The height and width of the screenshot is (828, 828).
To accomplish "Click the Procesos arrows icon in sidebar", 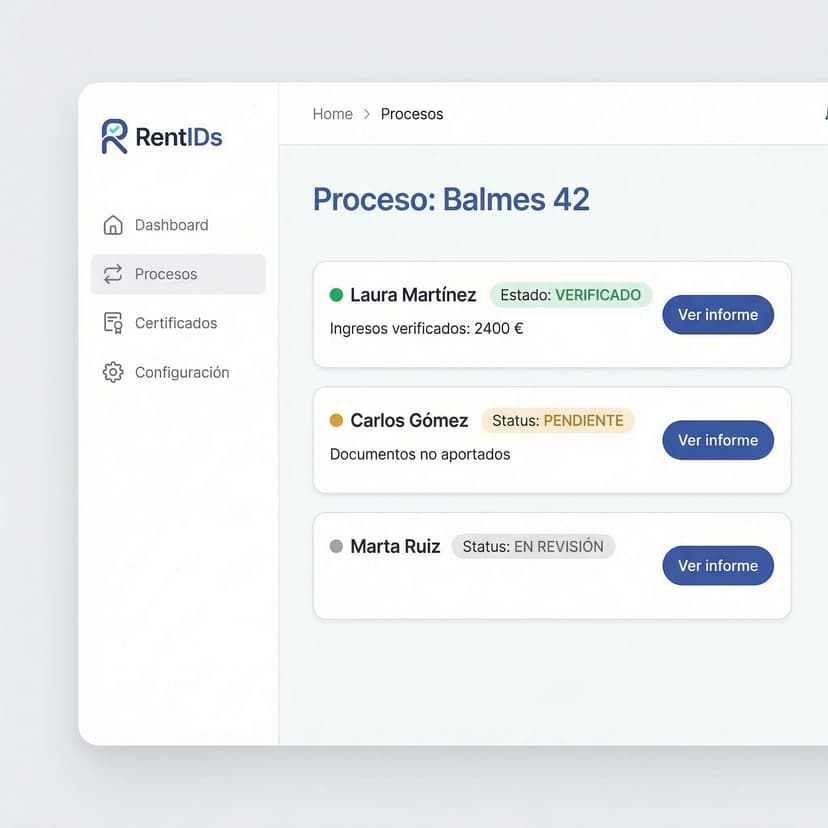I will pyautogui.click(x=113, y=274).
